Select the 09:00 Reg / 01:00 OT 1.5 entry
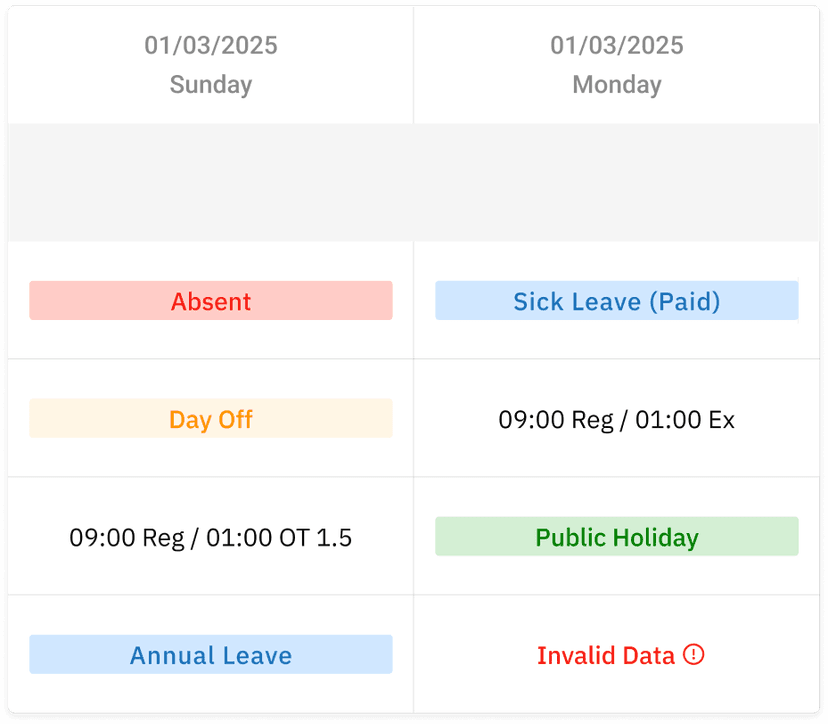 211,537
